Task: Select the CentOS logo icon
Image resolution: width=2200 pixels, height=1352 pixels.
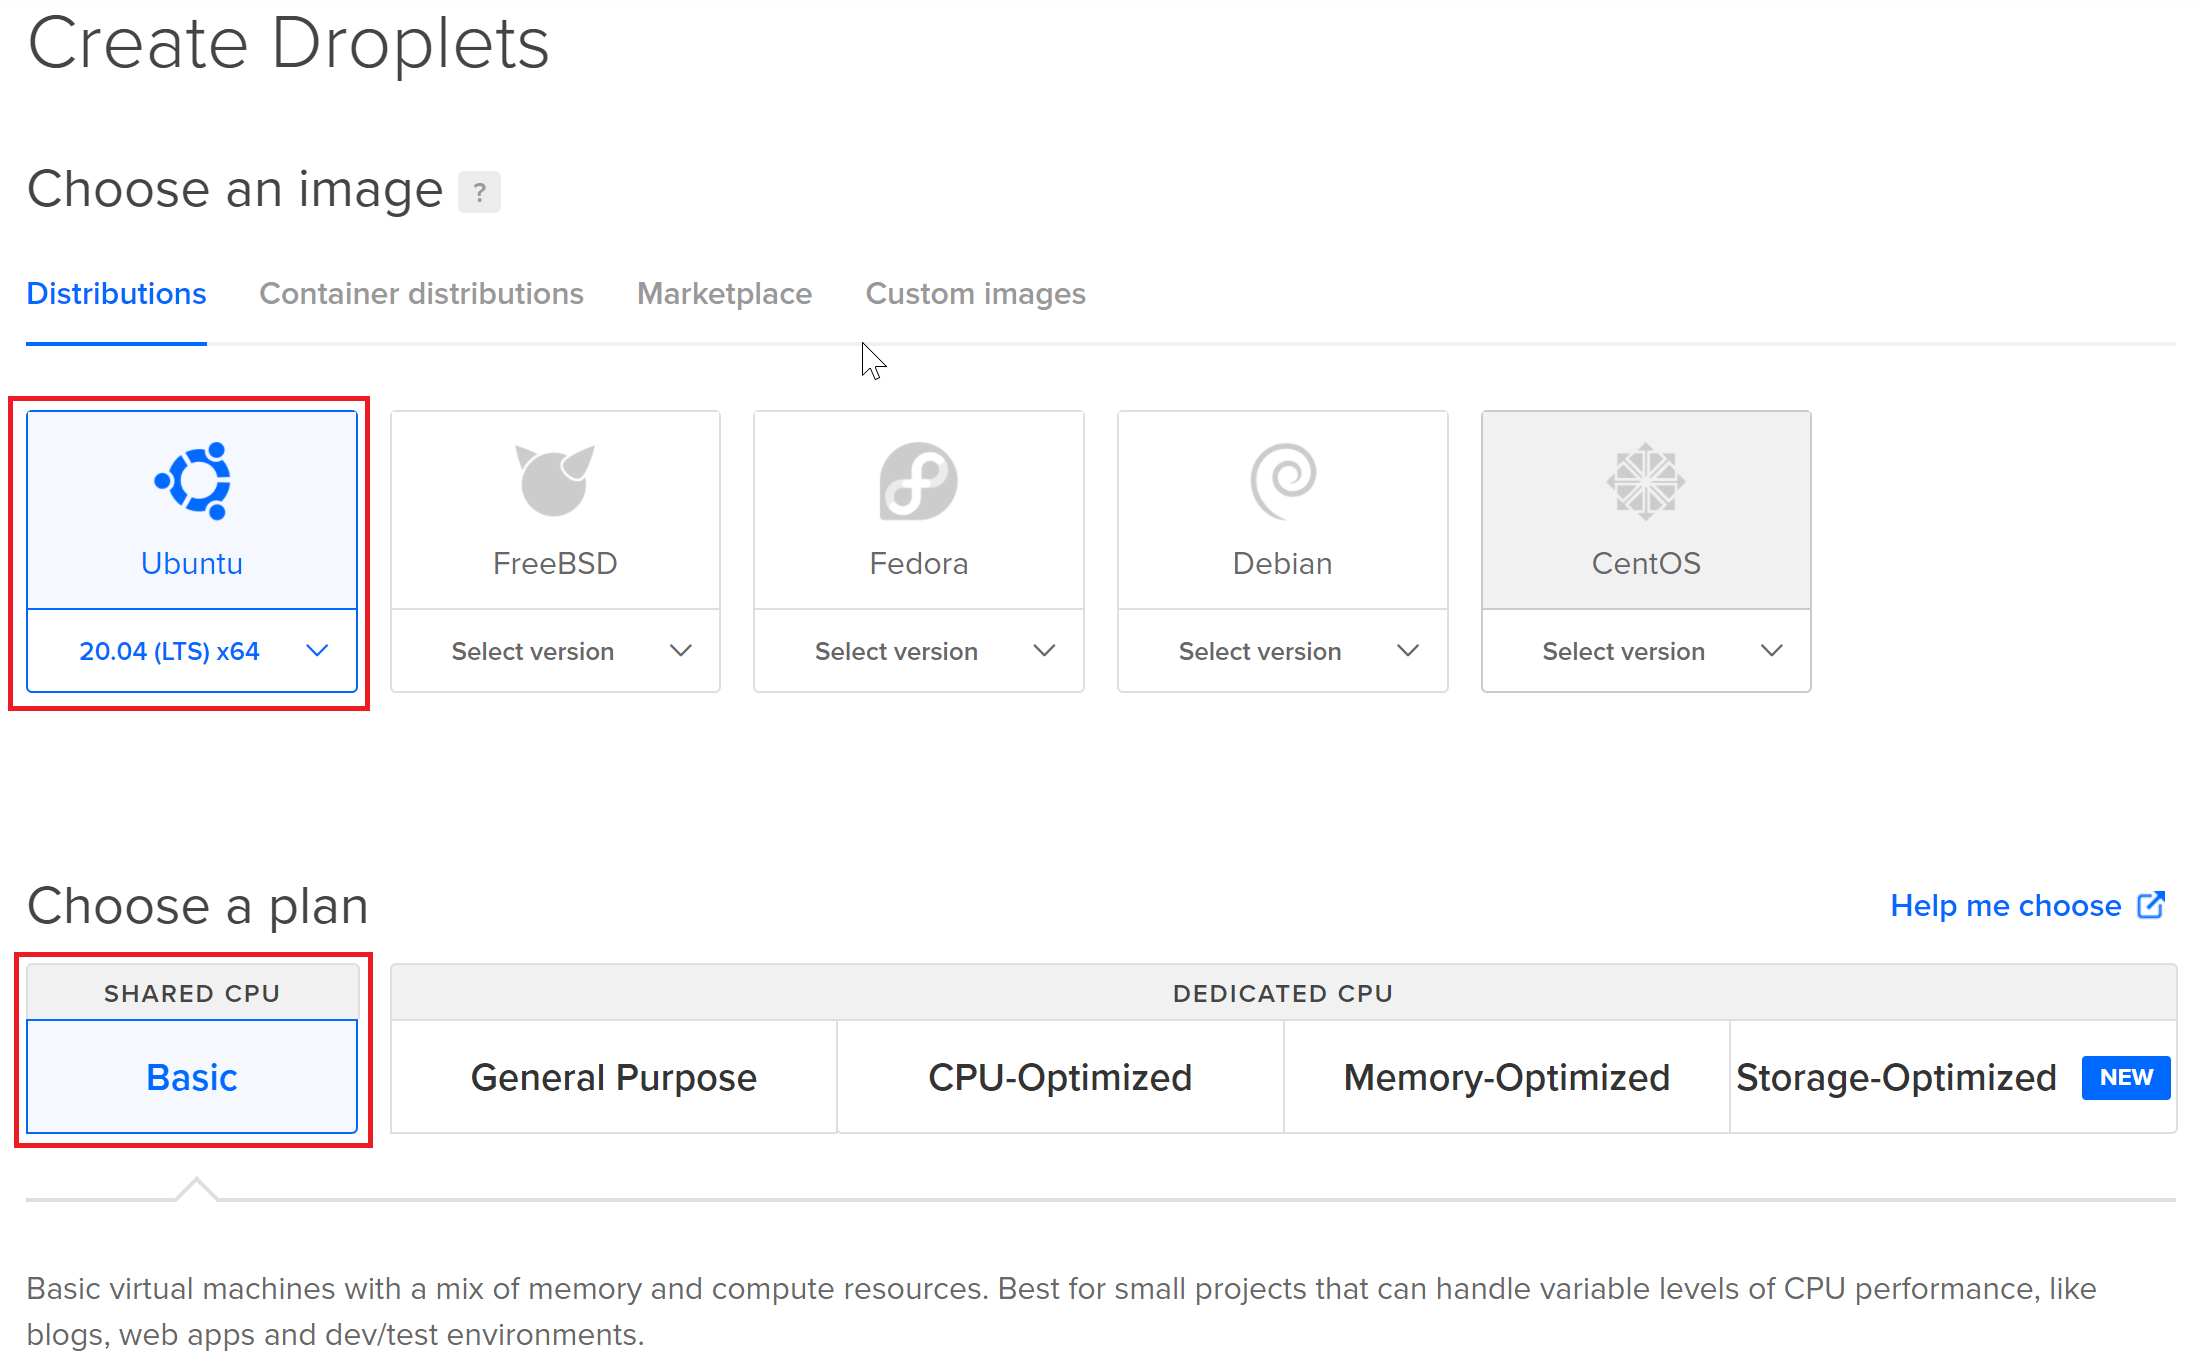Action: coord(1645,481)
